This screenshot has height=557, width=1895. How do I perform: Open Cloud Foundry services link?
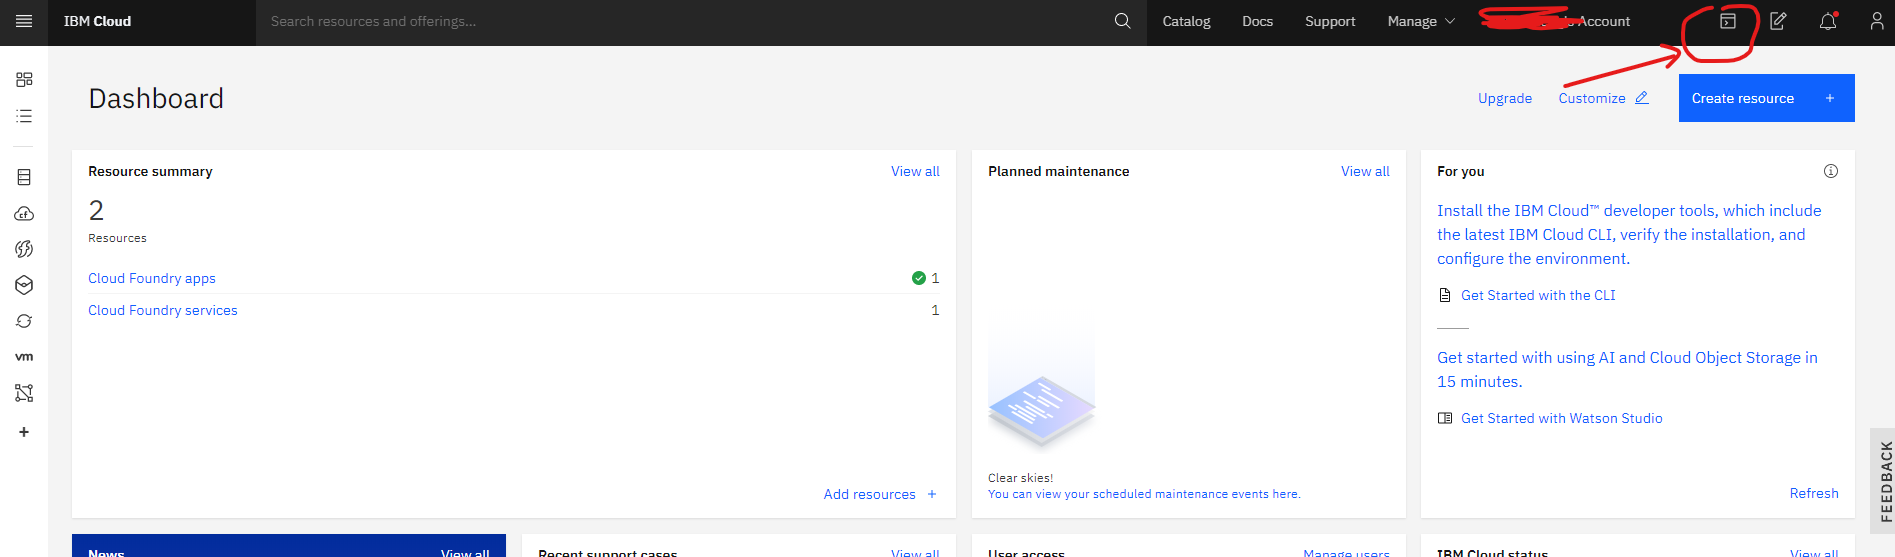pyautogui.click(x=163, y=310)
